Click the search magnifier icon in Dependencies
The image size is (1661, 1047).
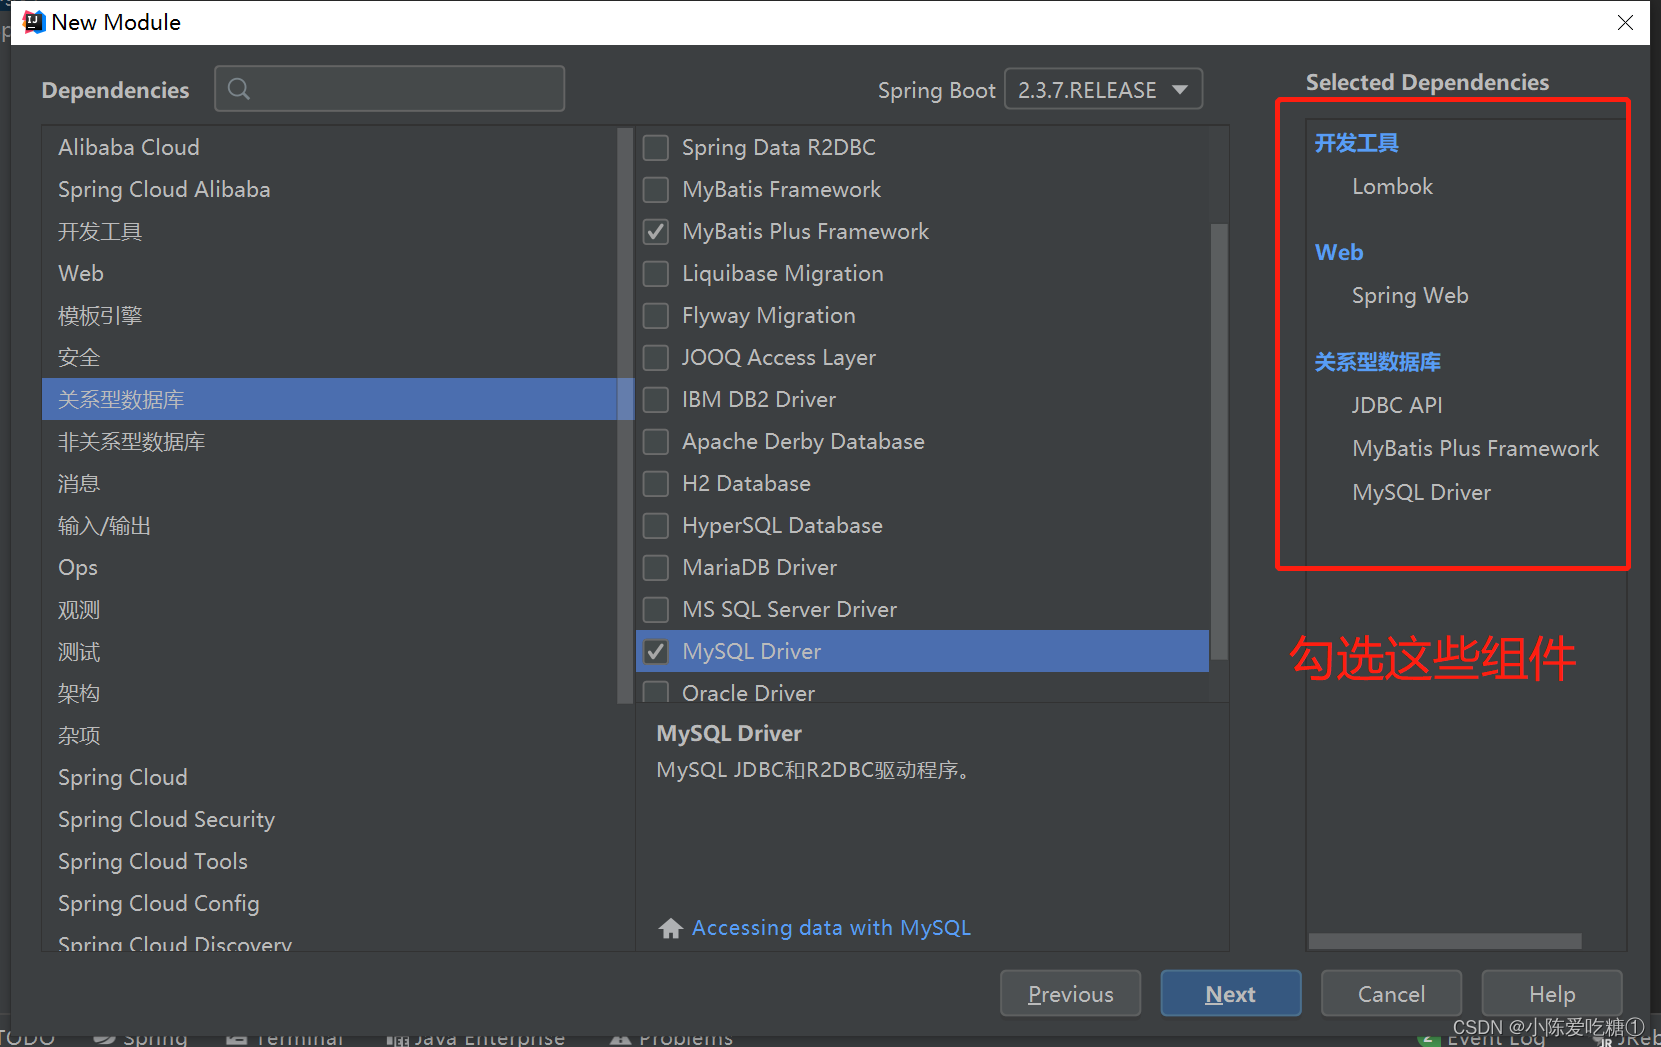tap(238, 89)
